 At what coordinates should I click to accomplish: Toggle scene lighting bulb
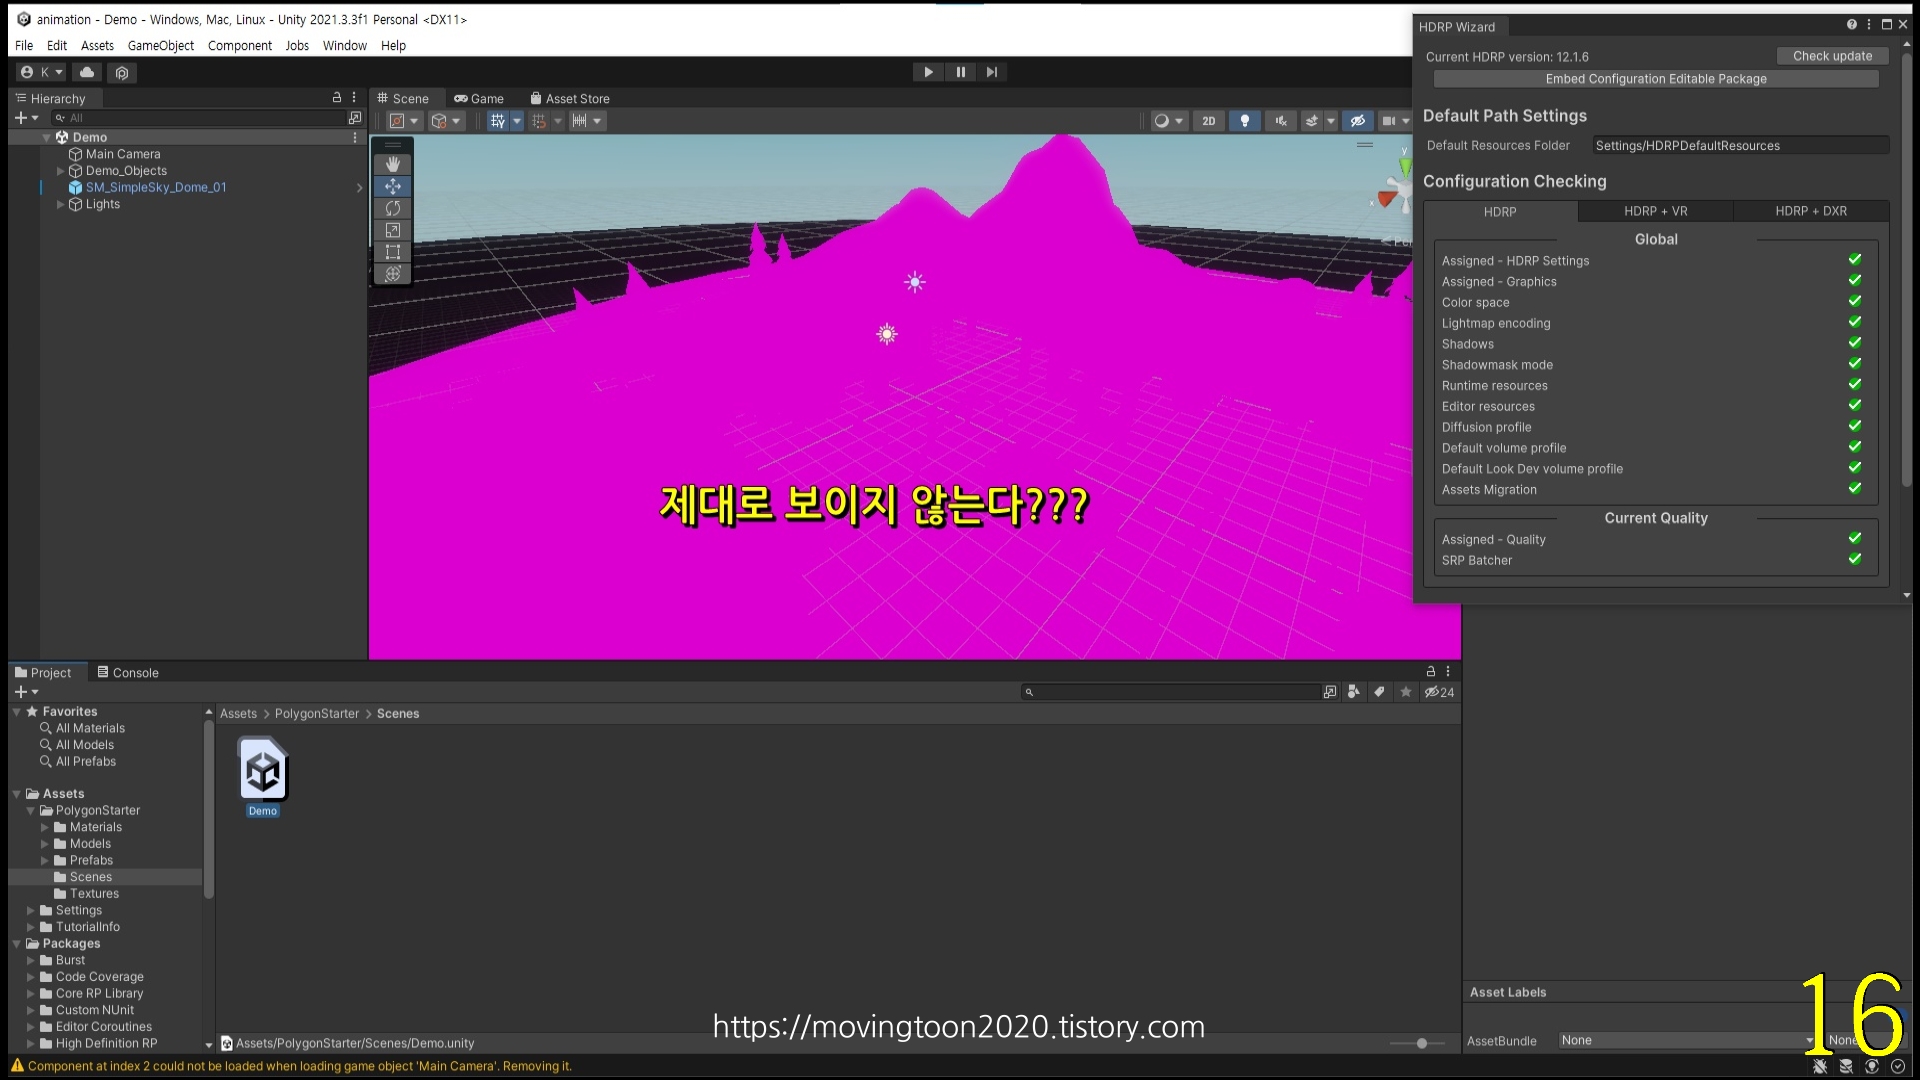1244,121
